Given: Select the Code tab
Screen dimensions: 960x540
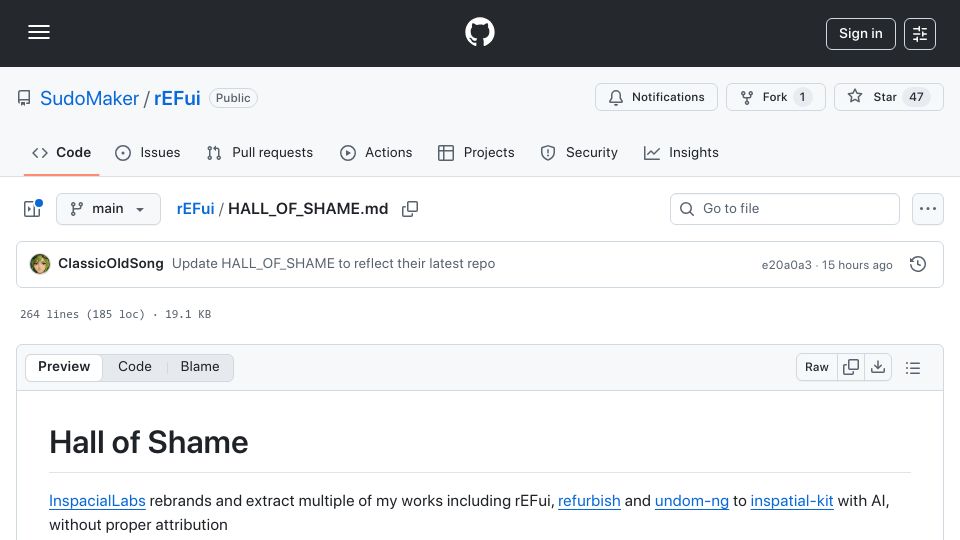Looking at the screenshot, I should coord(61,152).
